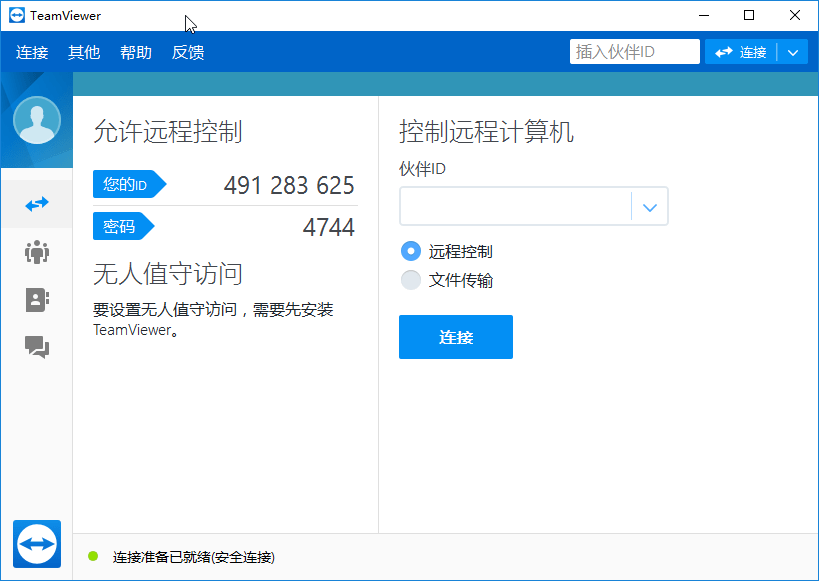Viewport: 819px width, 581px height.
Task: Open the meeting group sidebar icon
Action: (37, 252)
